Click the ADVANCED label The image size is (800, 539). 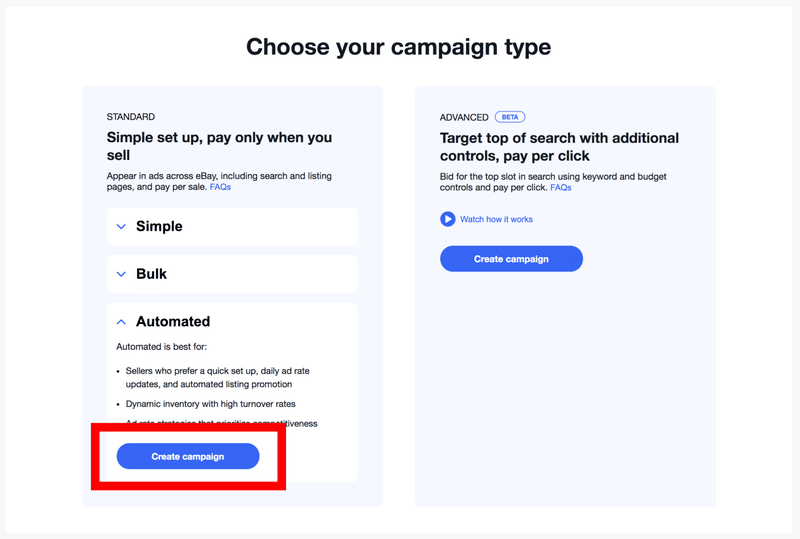click(x=464, y=117)
